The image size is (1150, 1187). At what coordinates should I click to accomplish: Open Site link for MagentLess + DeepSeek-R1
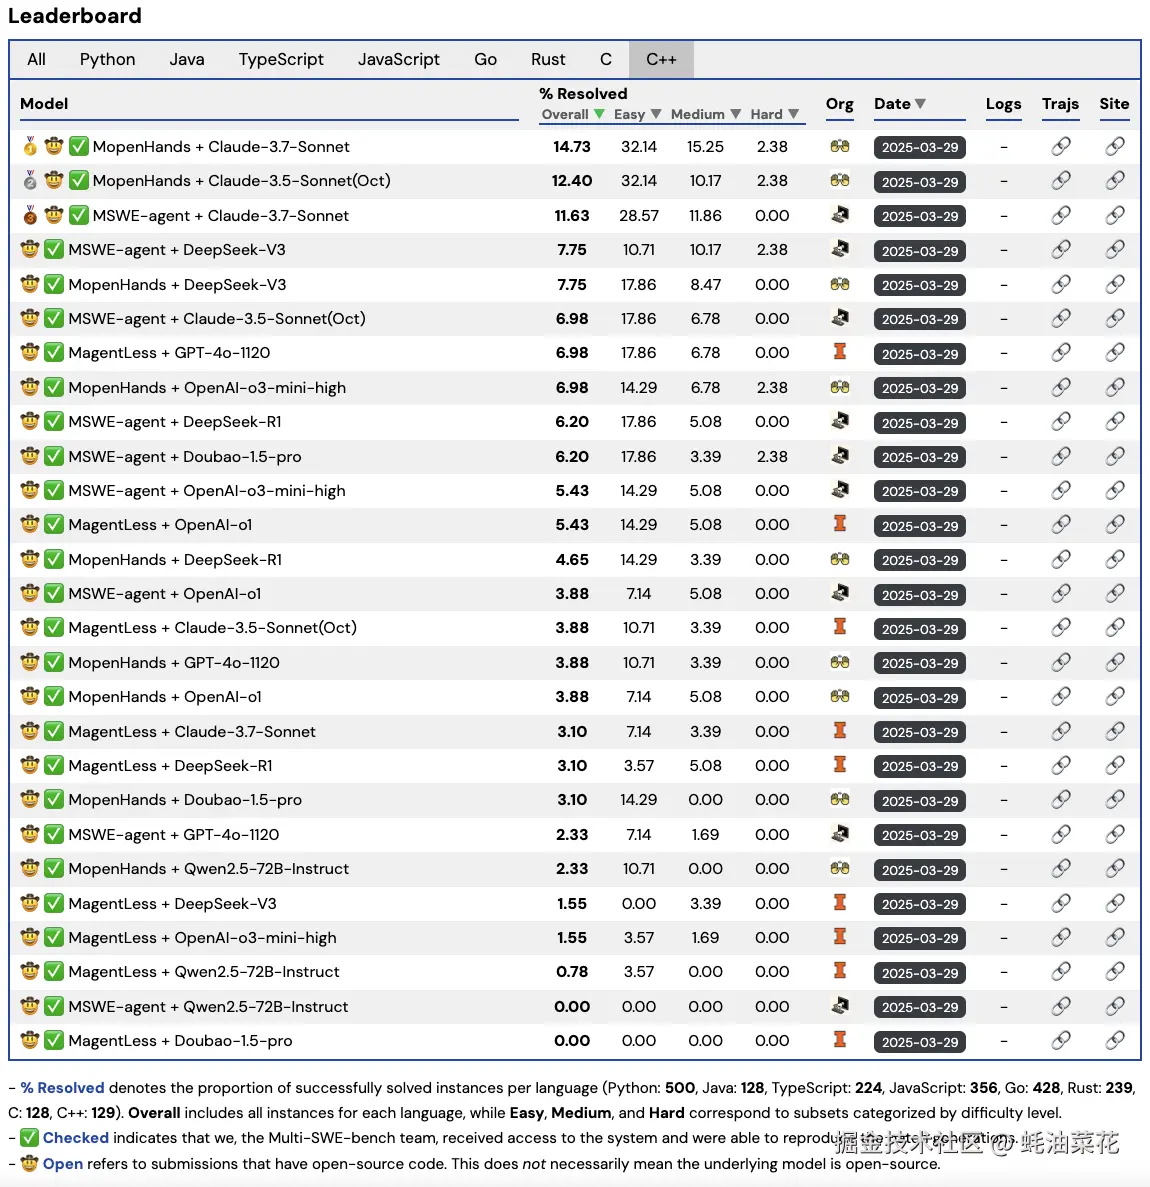(x=1114, y=765)
